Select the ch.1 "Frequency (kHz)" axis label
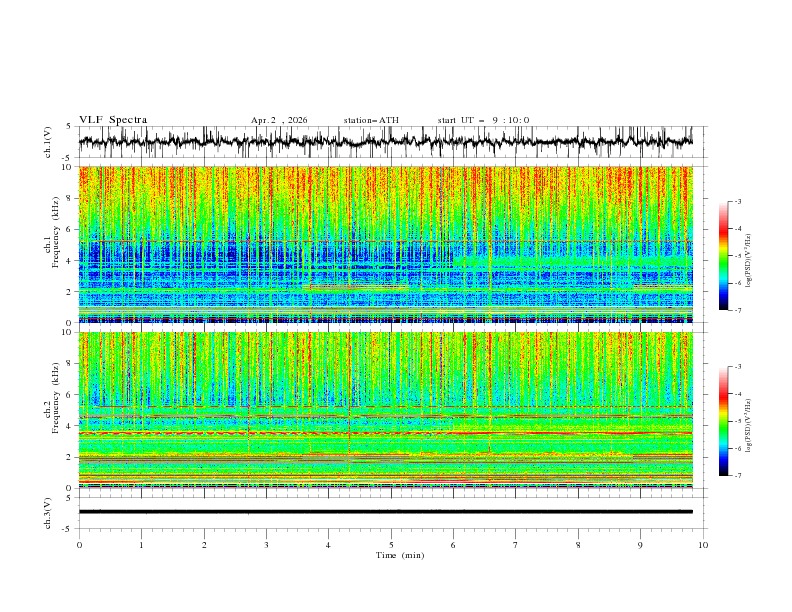Screen dimensions: 792x612 click(x=56, y=233)
